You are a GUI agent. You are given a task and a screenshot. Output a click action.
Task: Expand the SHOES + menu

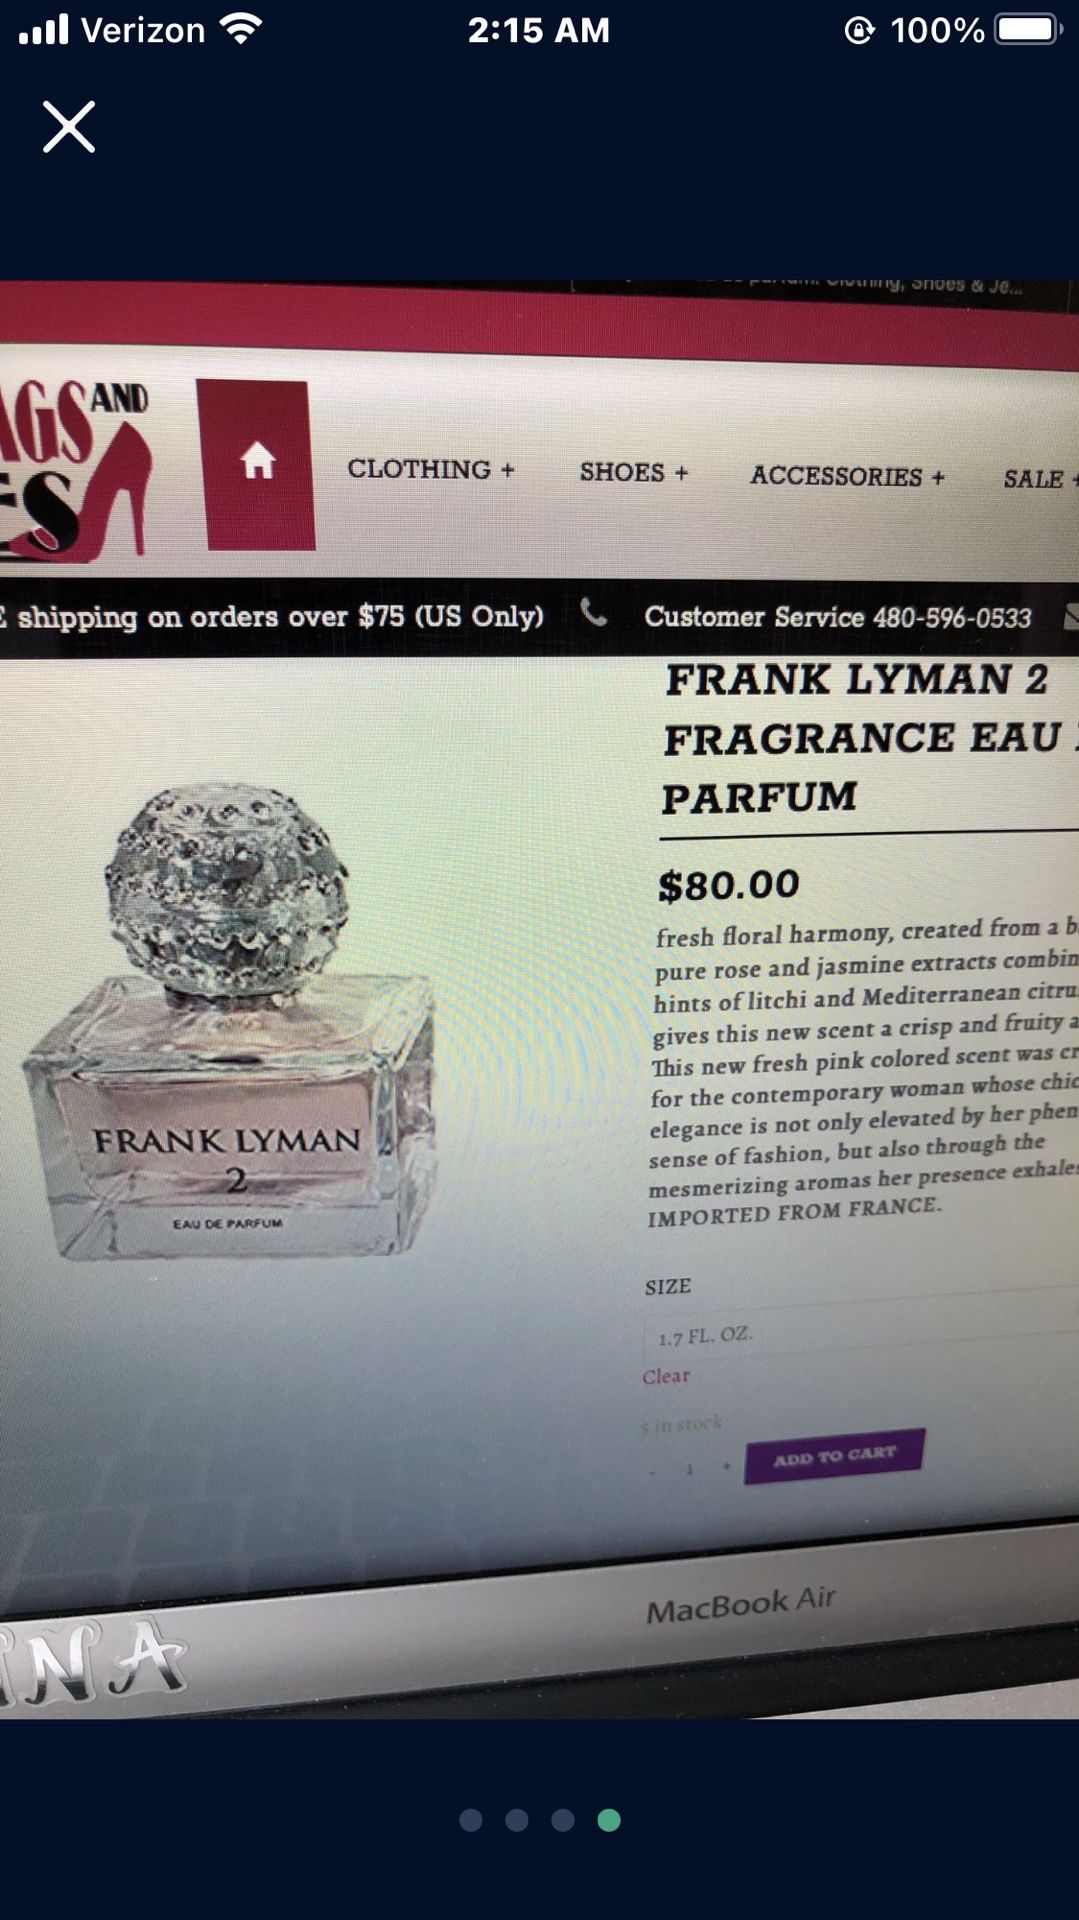click(634, 472)
